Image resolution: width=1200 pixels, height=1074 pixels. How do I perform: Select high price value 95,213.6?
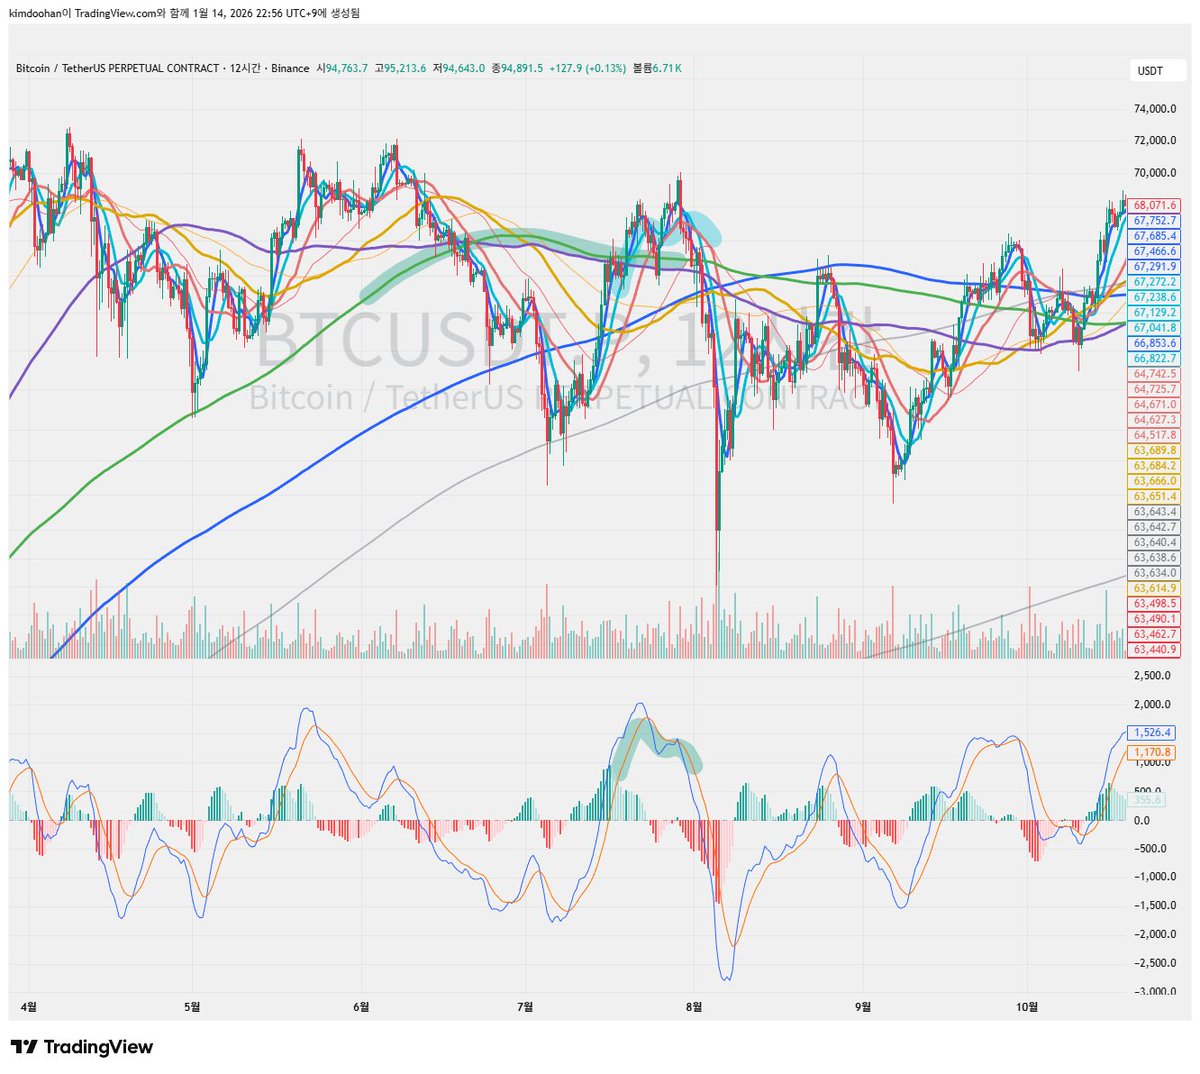click(405, 68)
